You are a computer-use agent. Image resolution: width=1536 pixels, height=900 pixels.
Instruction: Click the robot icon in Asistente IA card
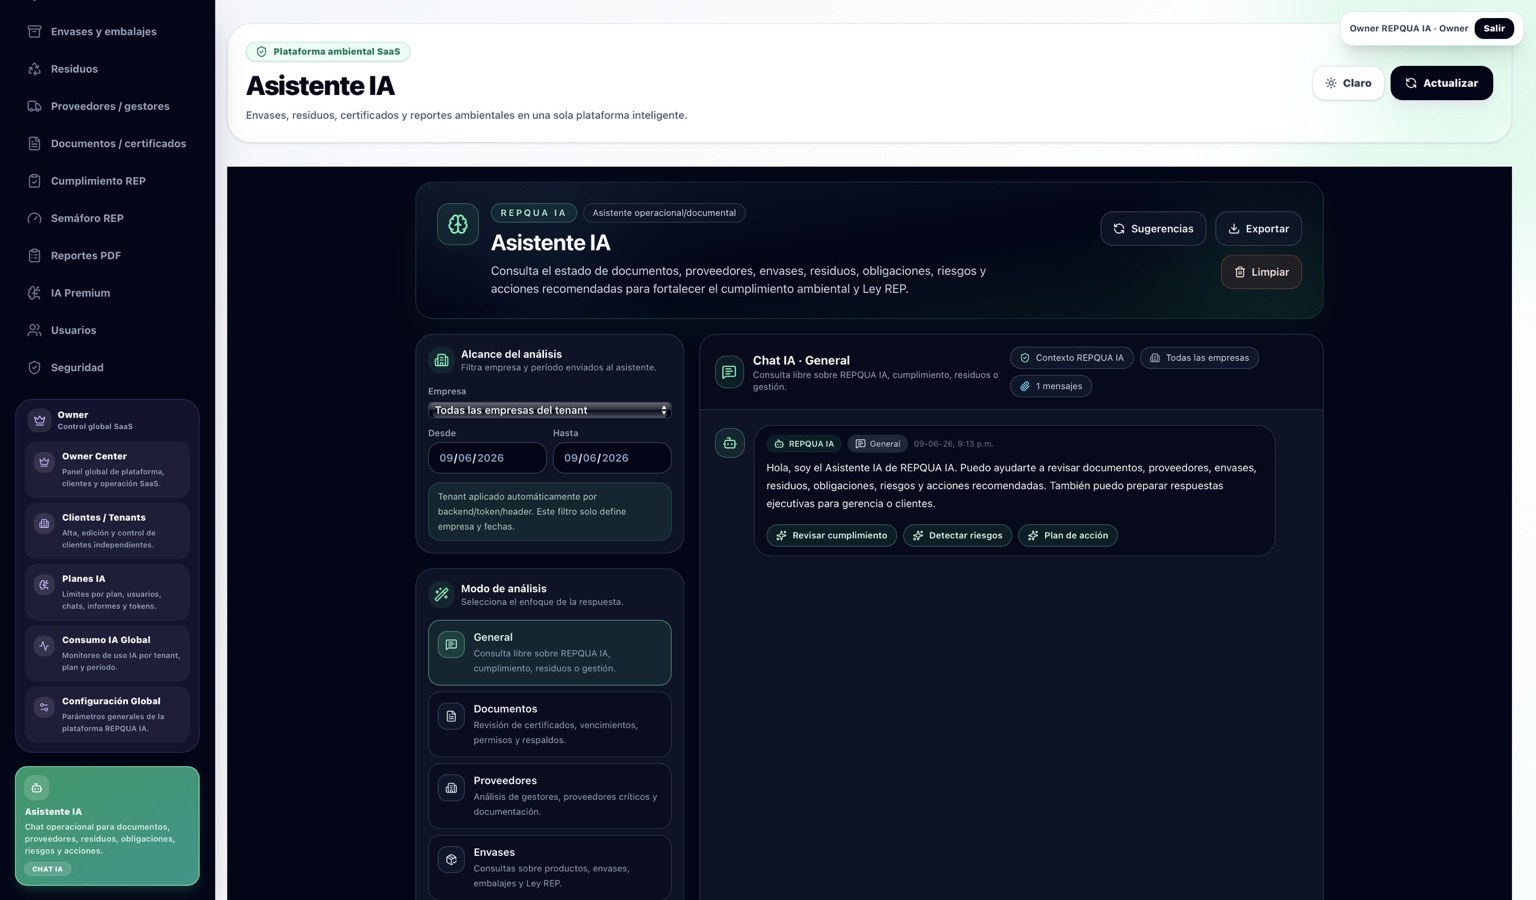(37, 788)
